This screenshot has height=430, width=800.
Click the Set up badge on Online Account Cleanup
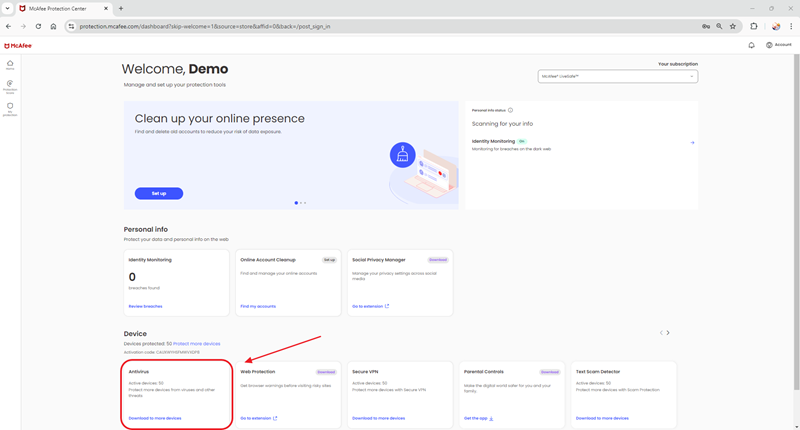(329, 260)
